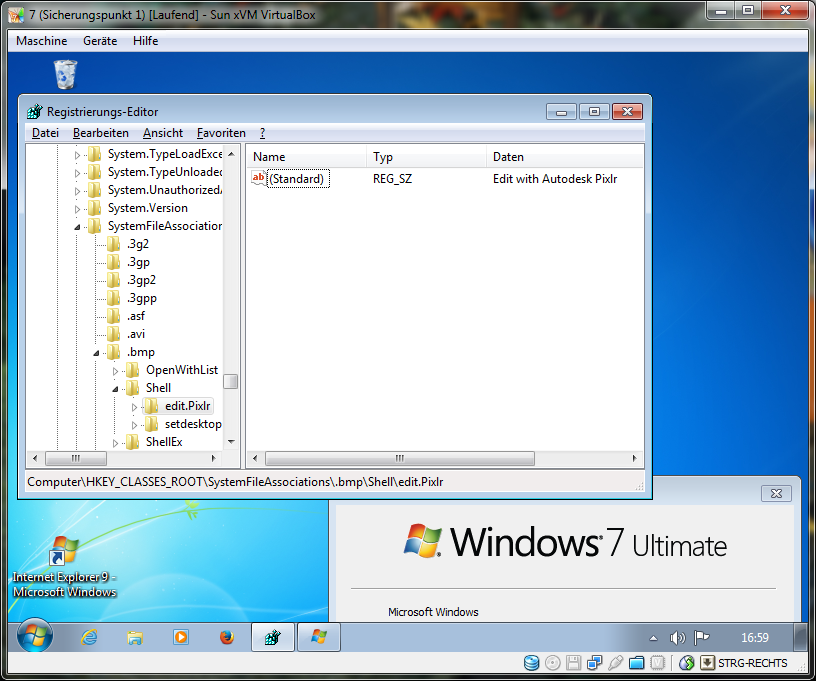Click the host key arrow indicator
This screenshot has width=816, height=681.
pyautogui.click(x=707, y=663)
